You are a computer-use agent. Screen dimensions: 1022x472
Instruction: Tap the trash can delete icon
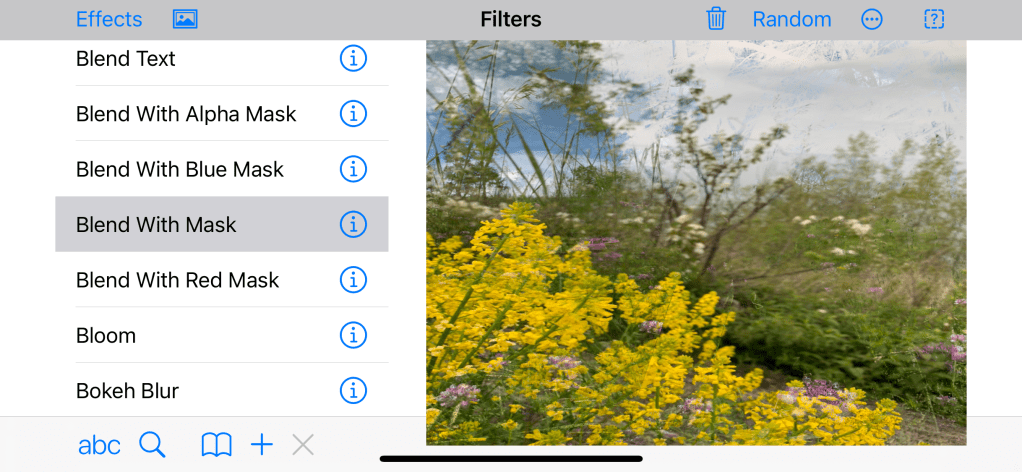pos(716,19)
